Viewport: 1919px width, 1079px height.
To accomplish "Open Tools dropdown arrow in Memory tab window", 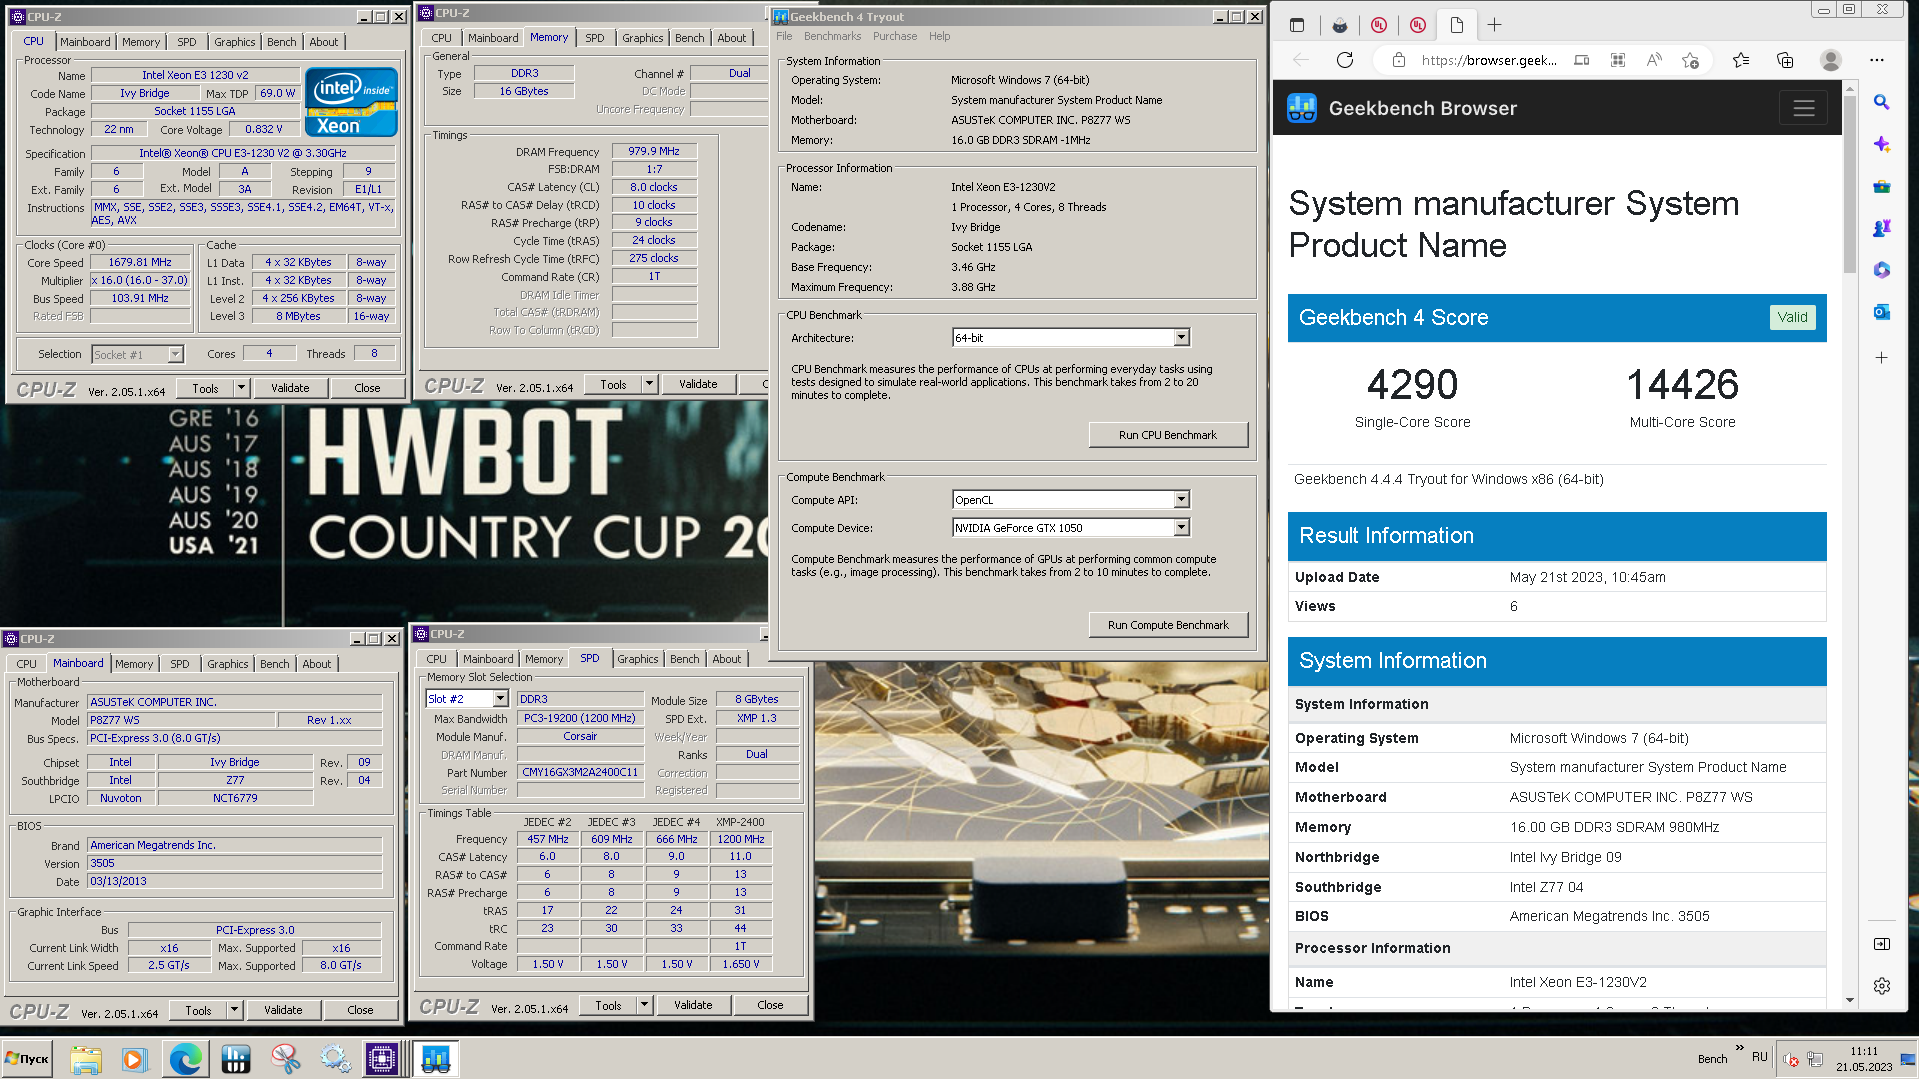I will pos(649,384).
